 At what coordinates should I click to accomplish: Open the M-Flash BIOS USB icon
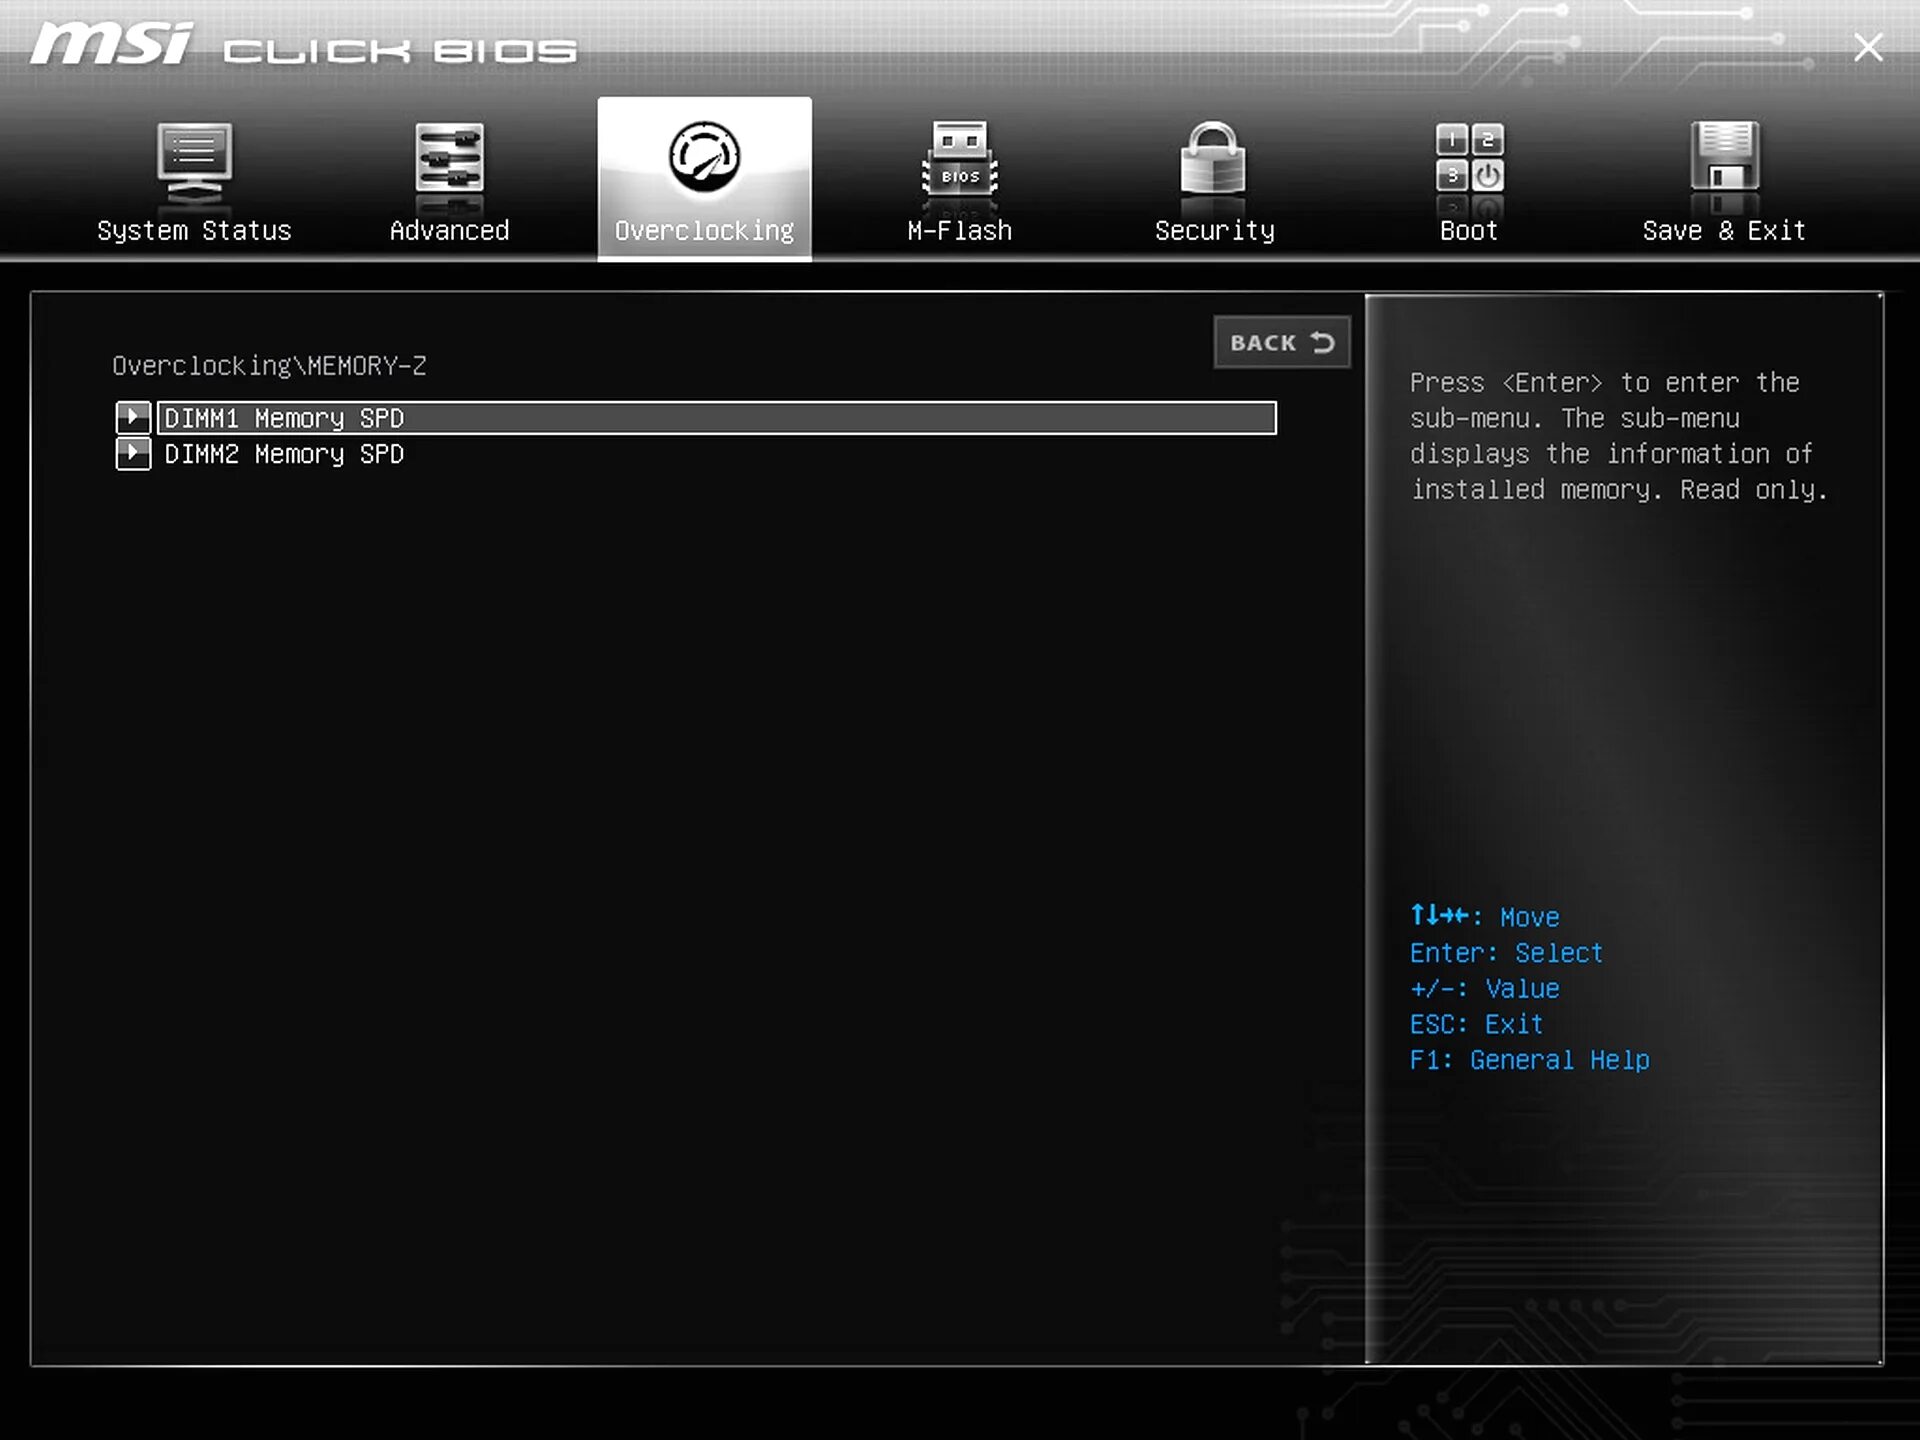(959, 160)
